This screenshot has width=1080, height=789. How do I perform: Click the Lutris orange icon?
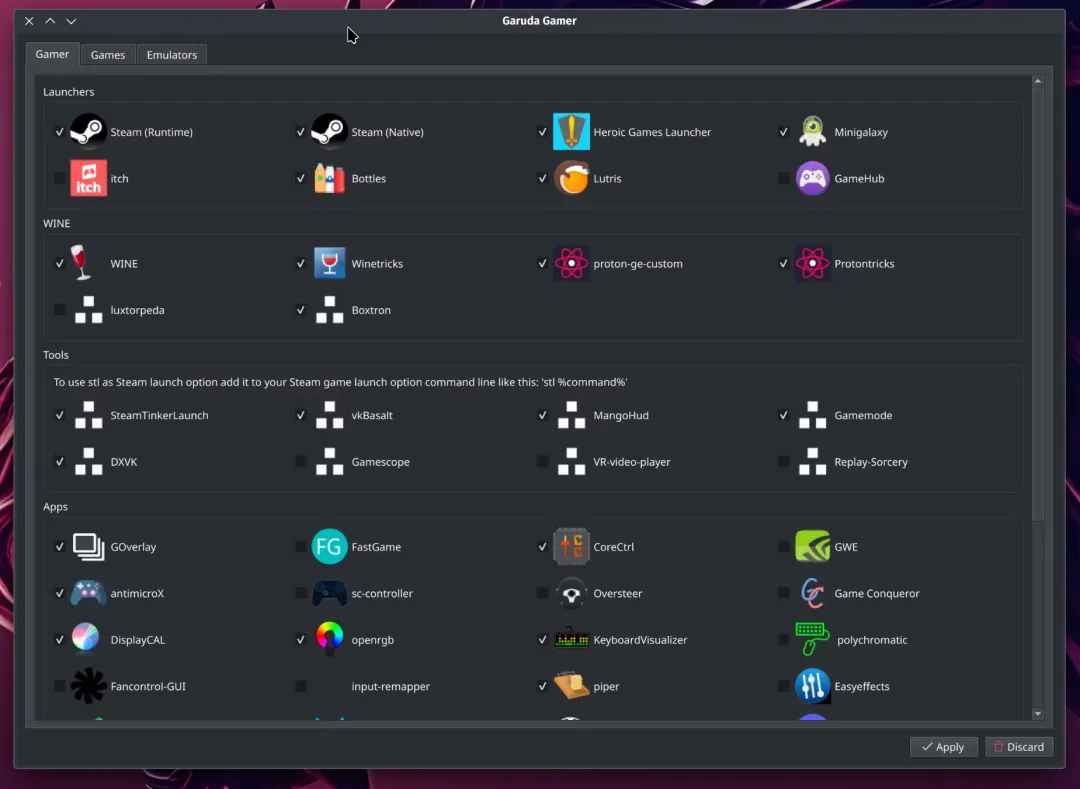pos(571,178)
